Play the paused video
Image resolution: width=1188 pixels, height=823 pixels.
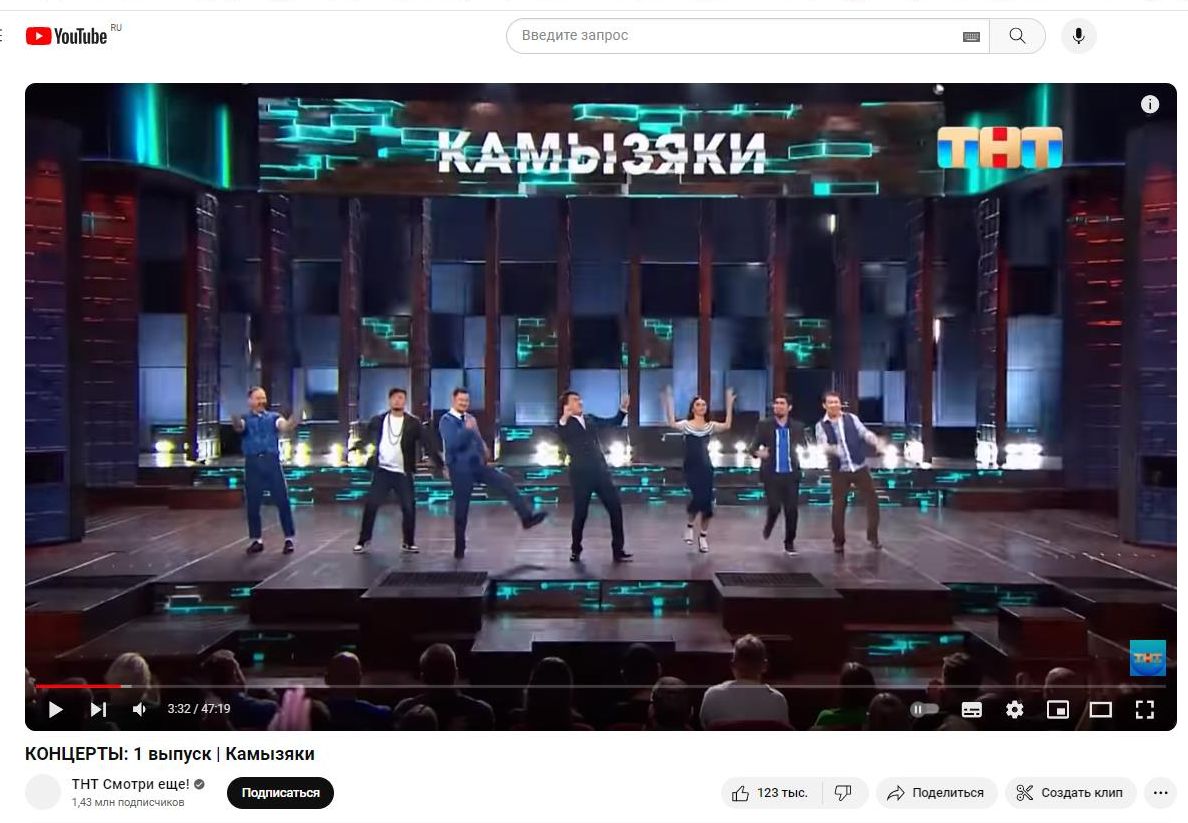click(x=55, y=709)
